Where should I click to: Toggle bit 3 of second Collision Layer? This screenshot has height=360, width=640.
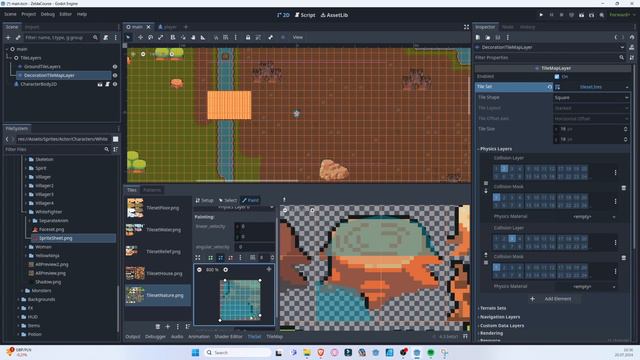coord(512,238)
